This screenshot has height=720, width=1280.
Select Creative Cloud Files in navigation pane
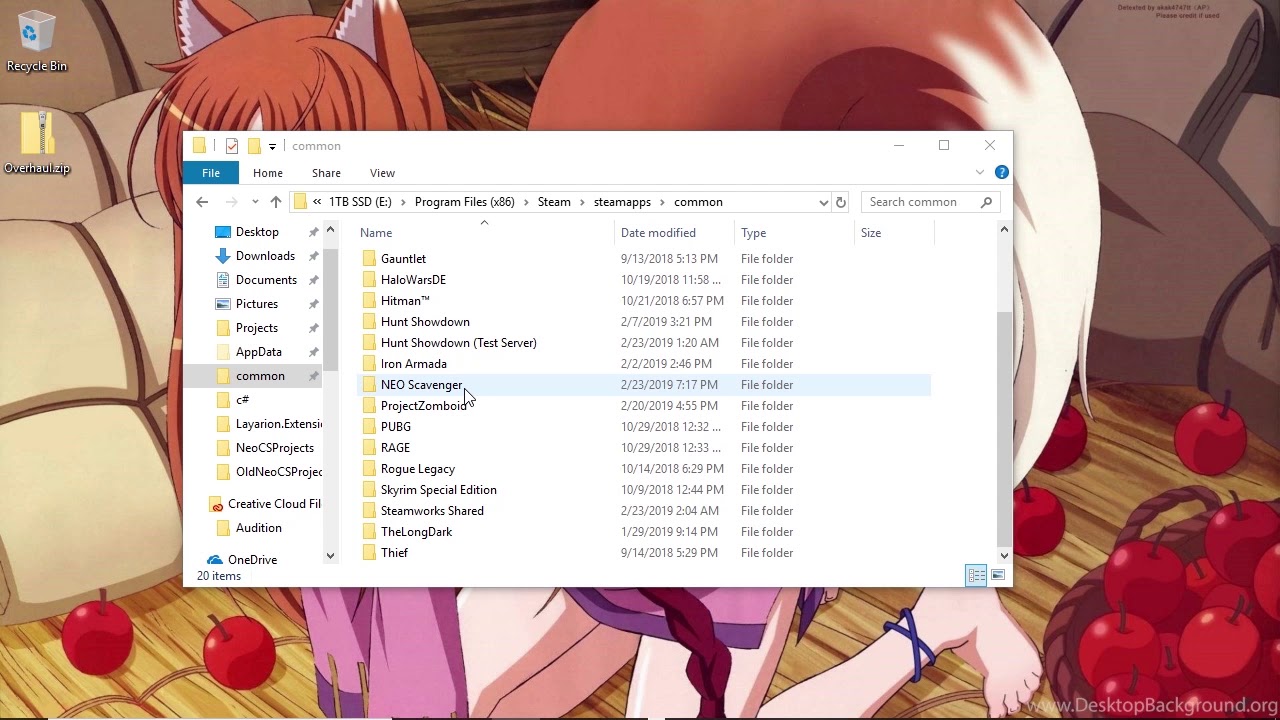pyautogui.click(x=274, y=504)
